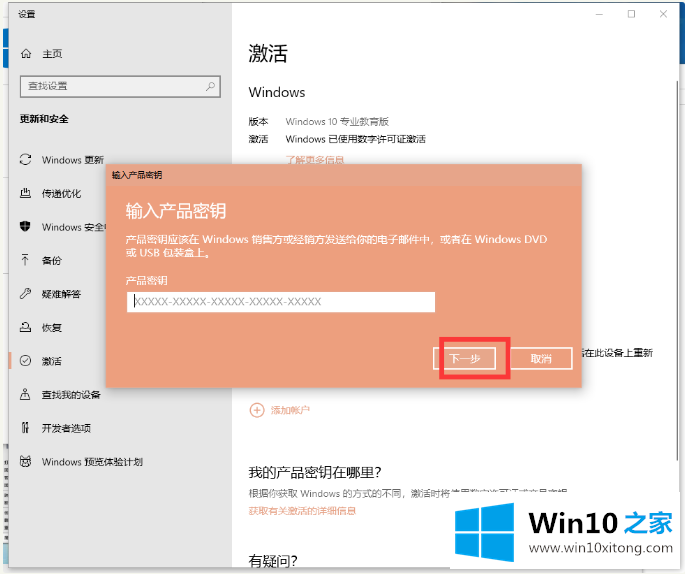Click the 疑难解答 wrench icon

tap(25, 294)
